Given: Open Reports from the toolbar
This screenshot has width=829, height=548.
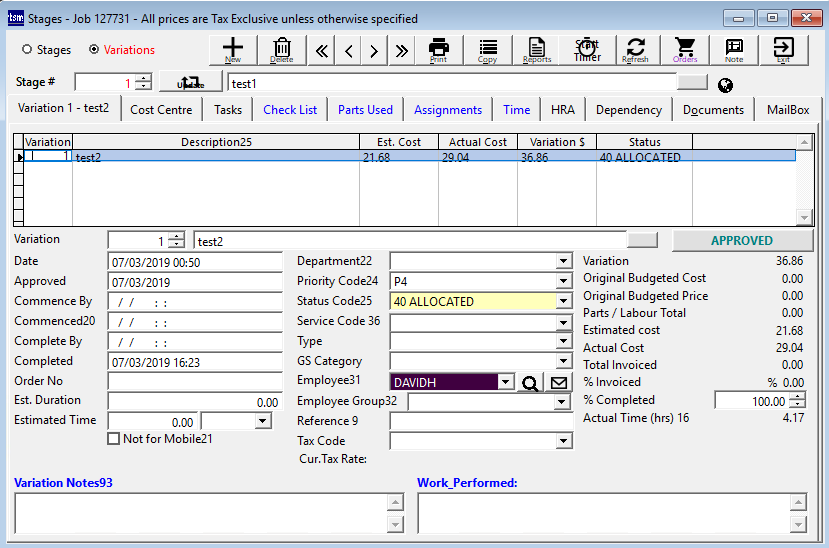Looking at the screenshot, I should pyautogui.click(x=537, y=50).
